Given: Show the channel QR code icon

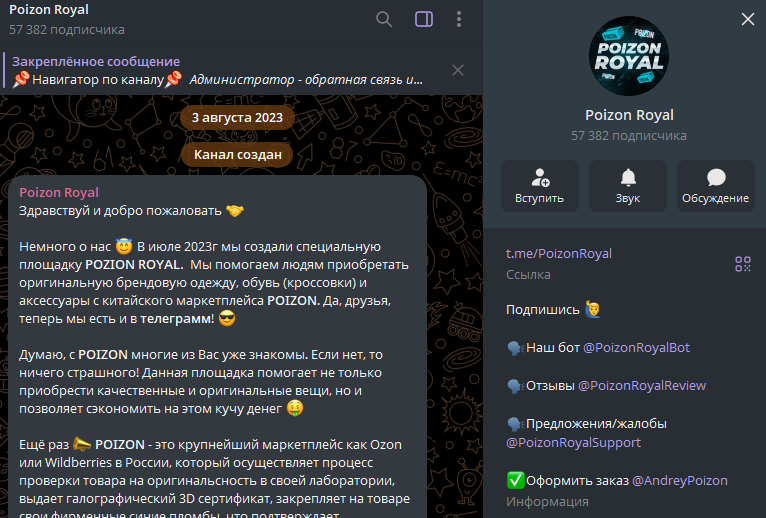Looking at the screenshot, I should 743,264.
